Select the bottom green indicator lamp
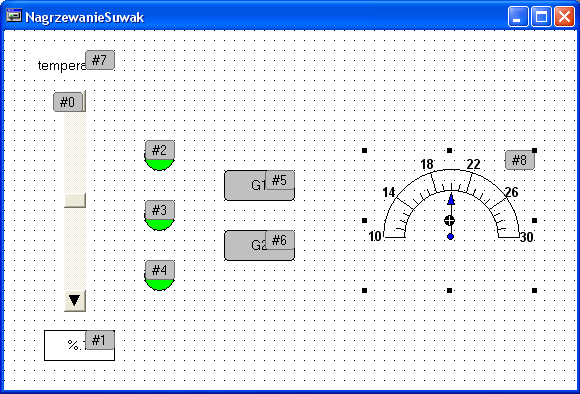The width and height of the screenshot is (580, 394). (x=159, y=276)
